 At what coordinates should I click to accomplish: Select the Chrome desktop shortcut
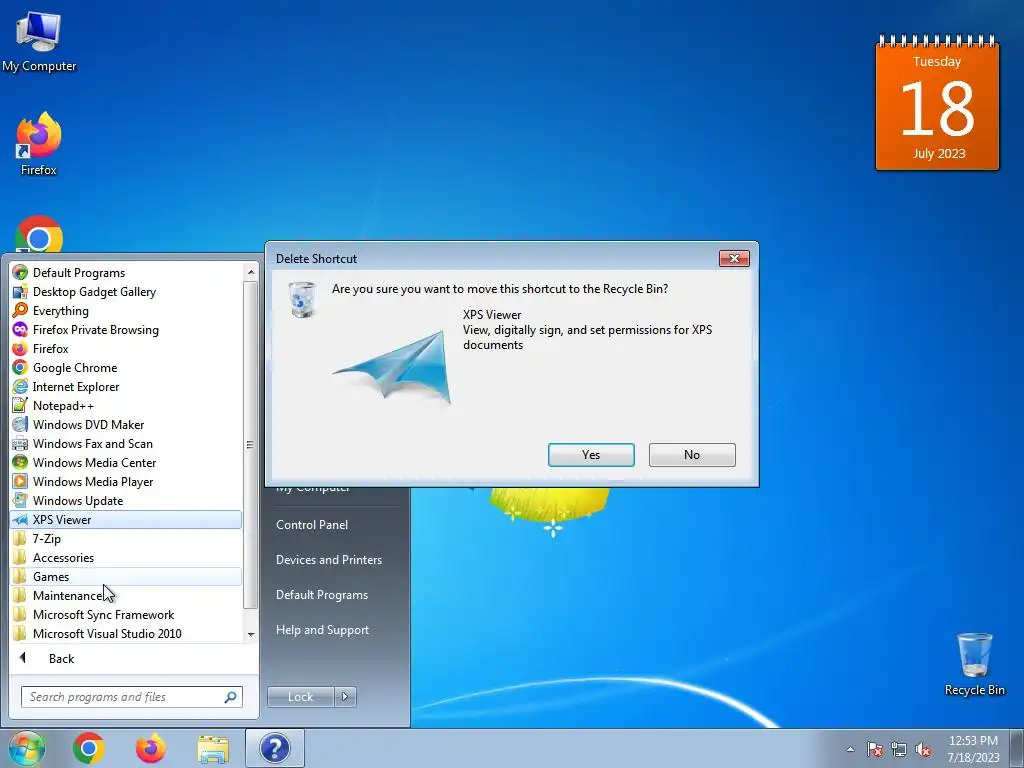click(39, 234)
